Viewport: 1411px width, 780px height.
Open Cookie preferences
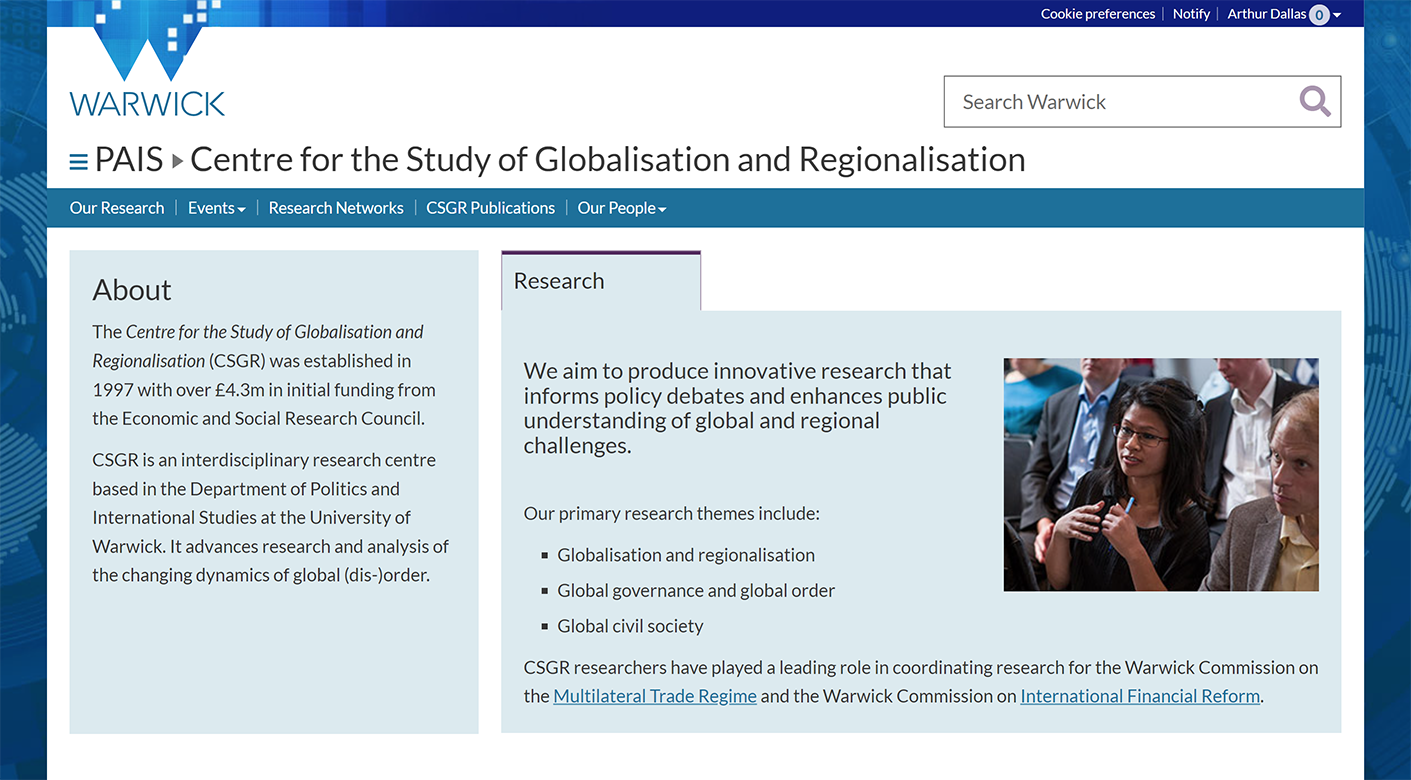pyautogui.click(x=1097, y=14)
